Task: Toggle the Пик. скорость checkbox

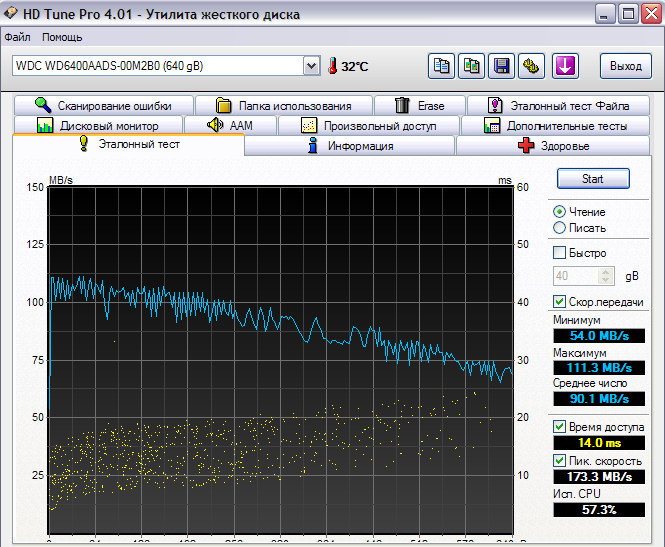Action: [x=560, y=460]
